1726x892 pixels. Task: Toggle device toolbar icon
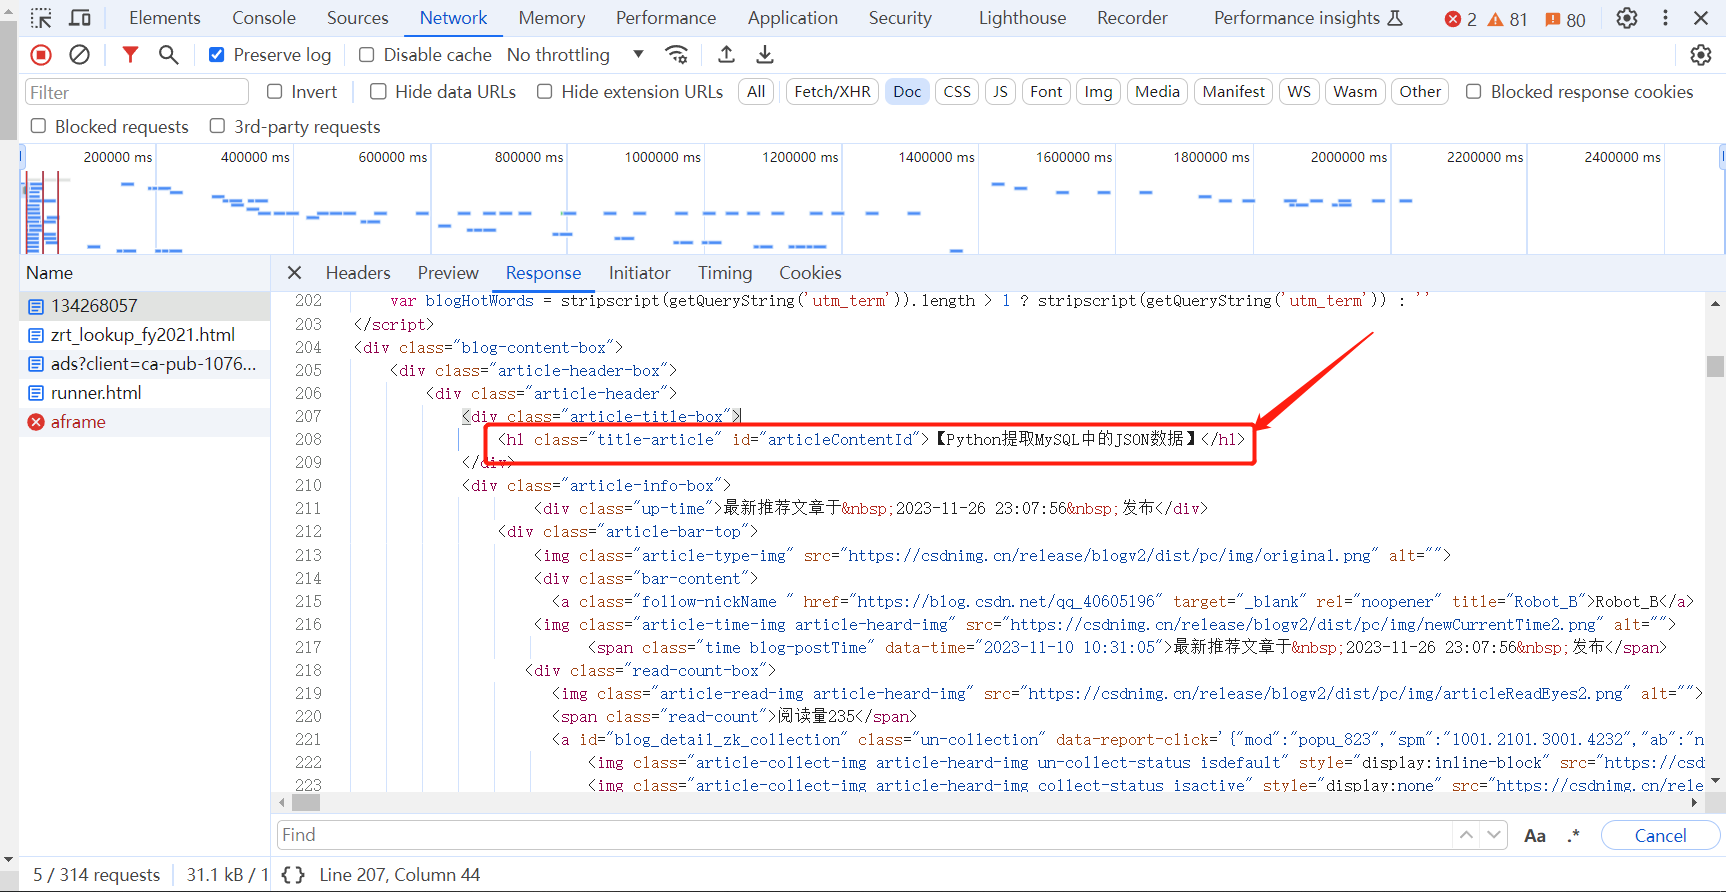80,18
